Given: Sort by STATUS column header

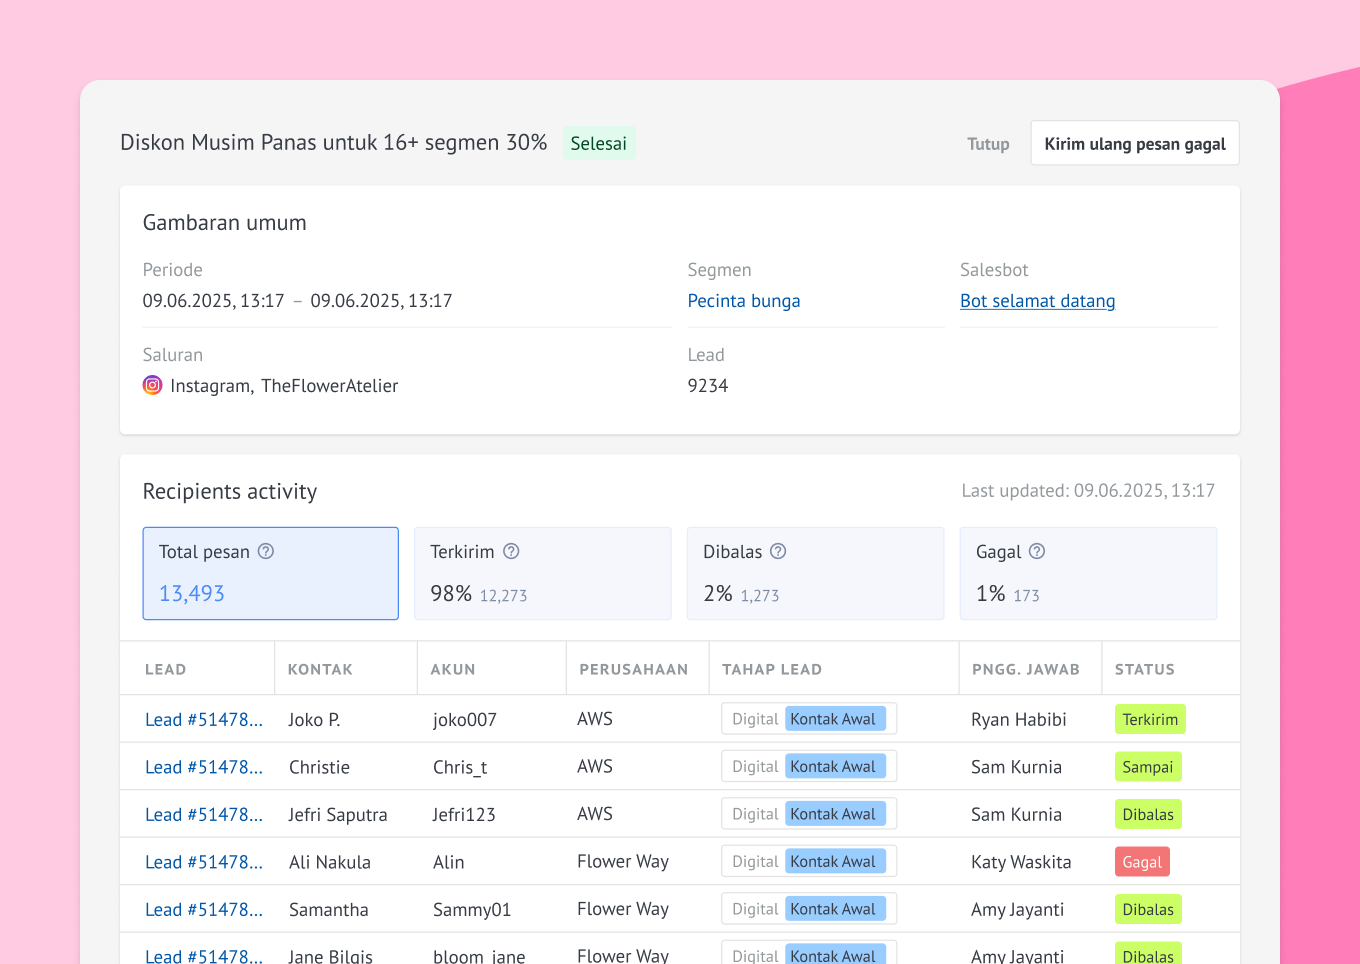Looking at the screenshot, I should click(x=1144, y=670).
